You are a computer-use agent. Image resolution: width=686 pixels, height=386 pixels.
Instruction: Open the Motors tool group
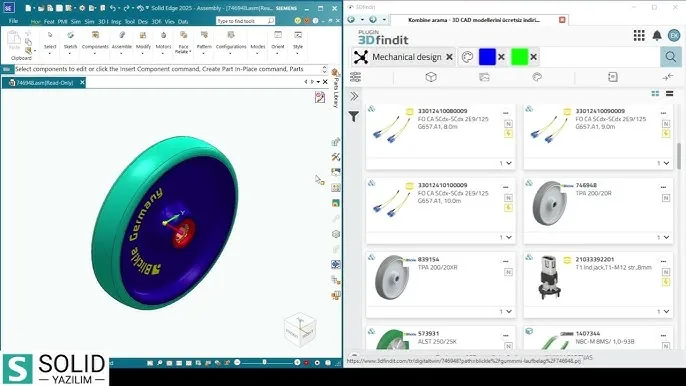pos(163,42)
